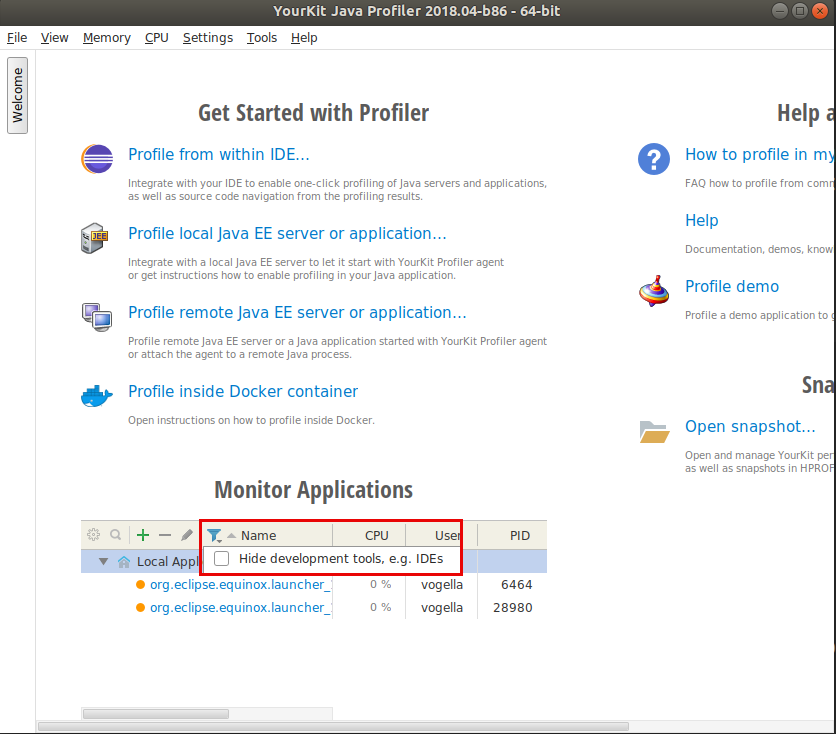Open the CPU menu
The height and width of the screenshot is (734, 836).
157,38
